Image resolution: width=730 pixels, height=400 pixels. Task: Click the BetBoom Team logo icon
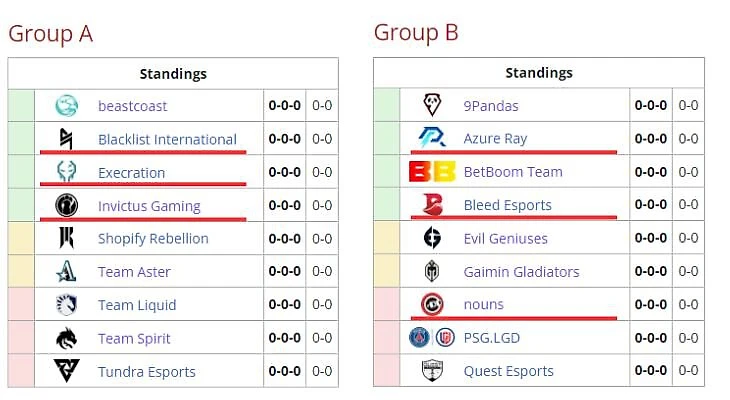coord(432,172)
